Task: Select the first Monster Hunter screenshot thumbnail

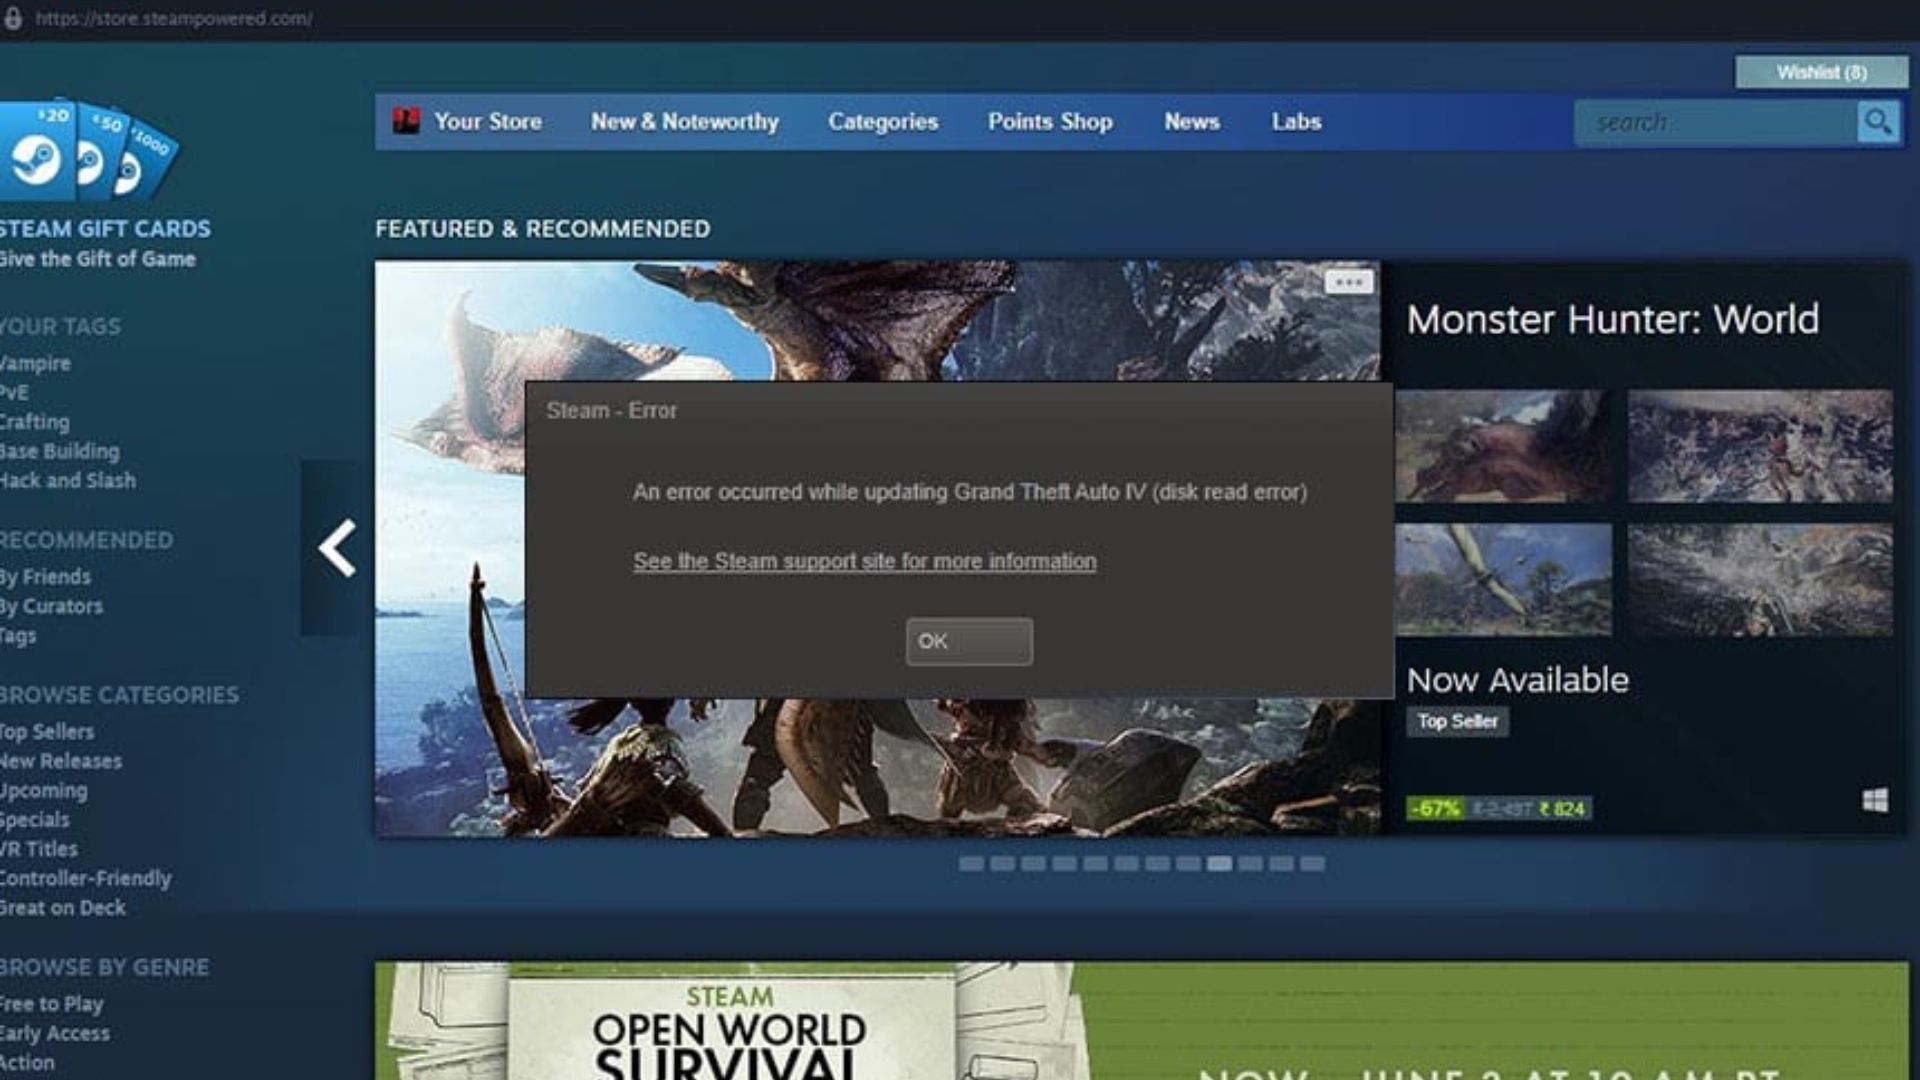Action: click(1503, 446)
